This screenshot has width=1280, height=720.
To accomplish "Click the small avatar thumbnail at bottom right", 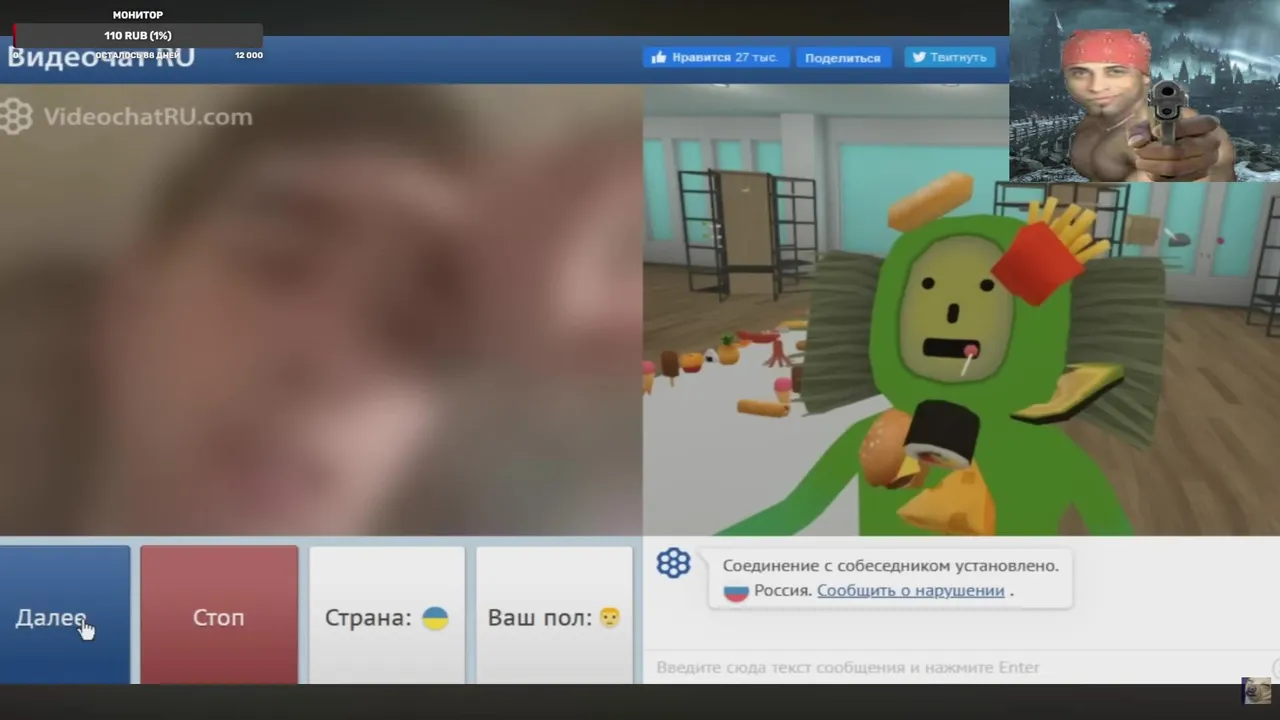I will (1256, 690).
